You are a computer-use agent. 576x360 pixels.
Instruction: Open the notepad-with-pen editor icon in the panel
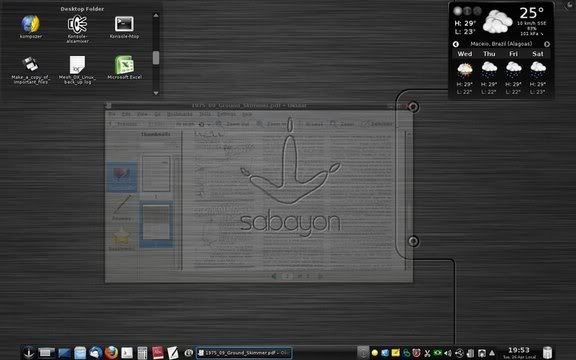tap(172, 353)
